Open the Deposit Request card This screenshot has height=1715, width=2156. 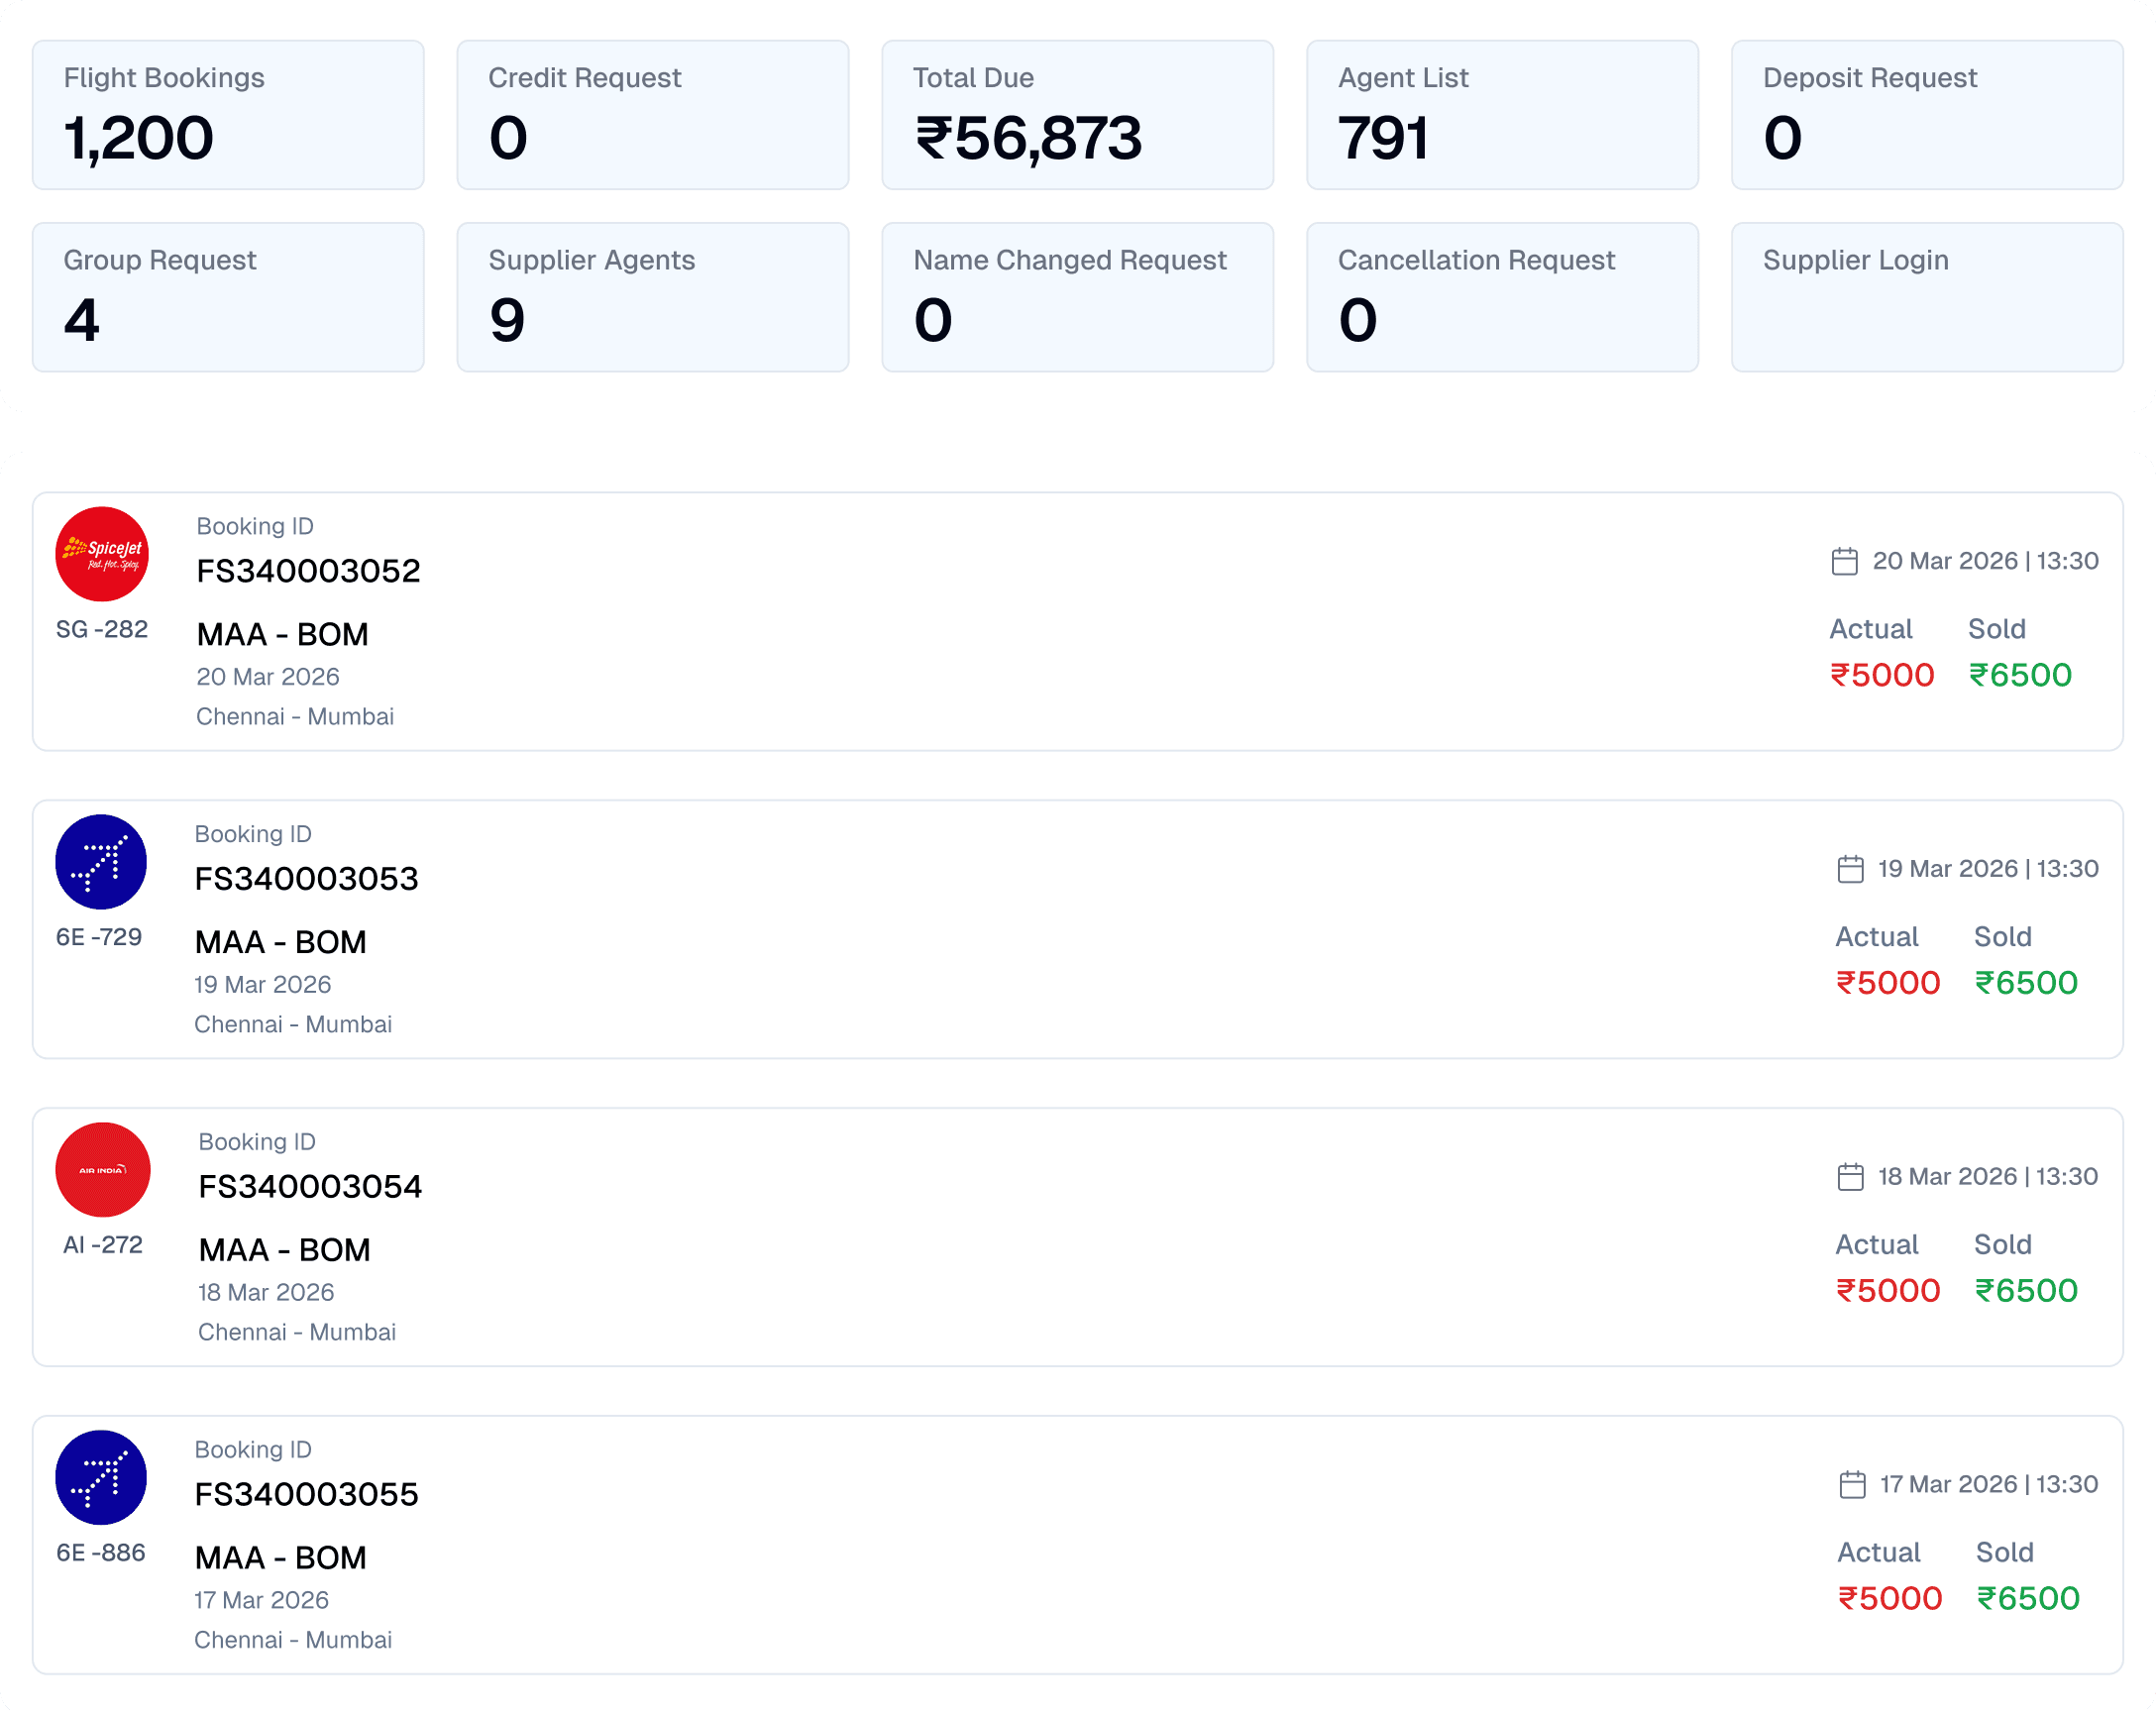(1928, 115)
